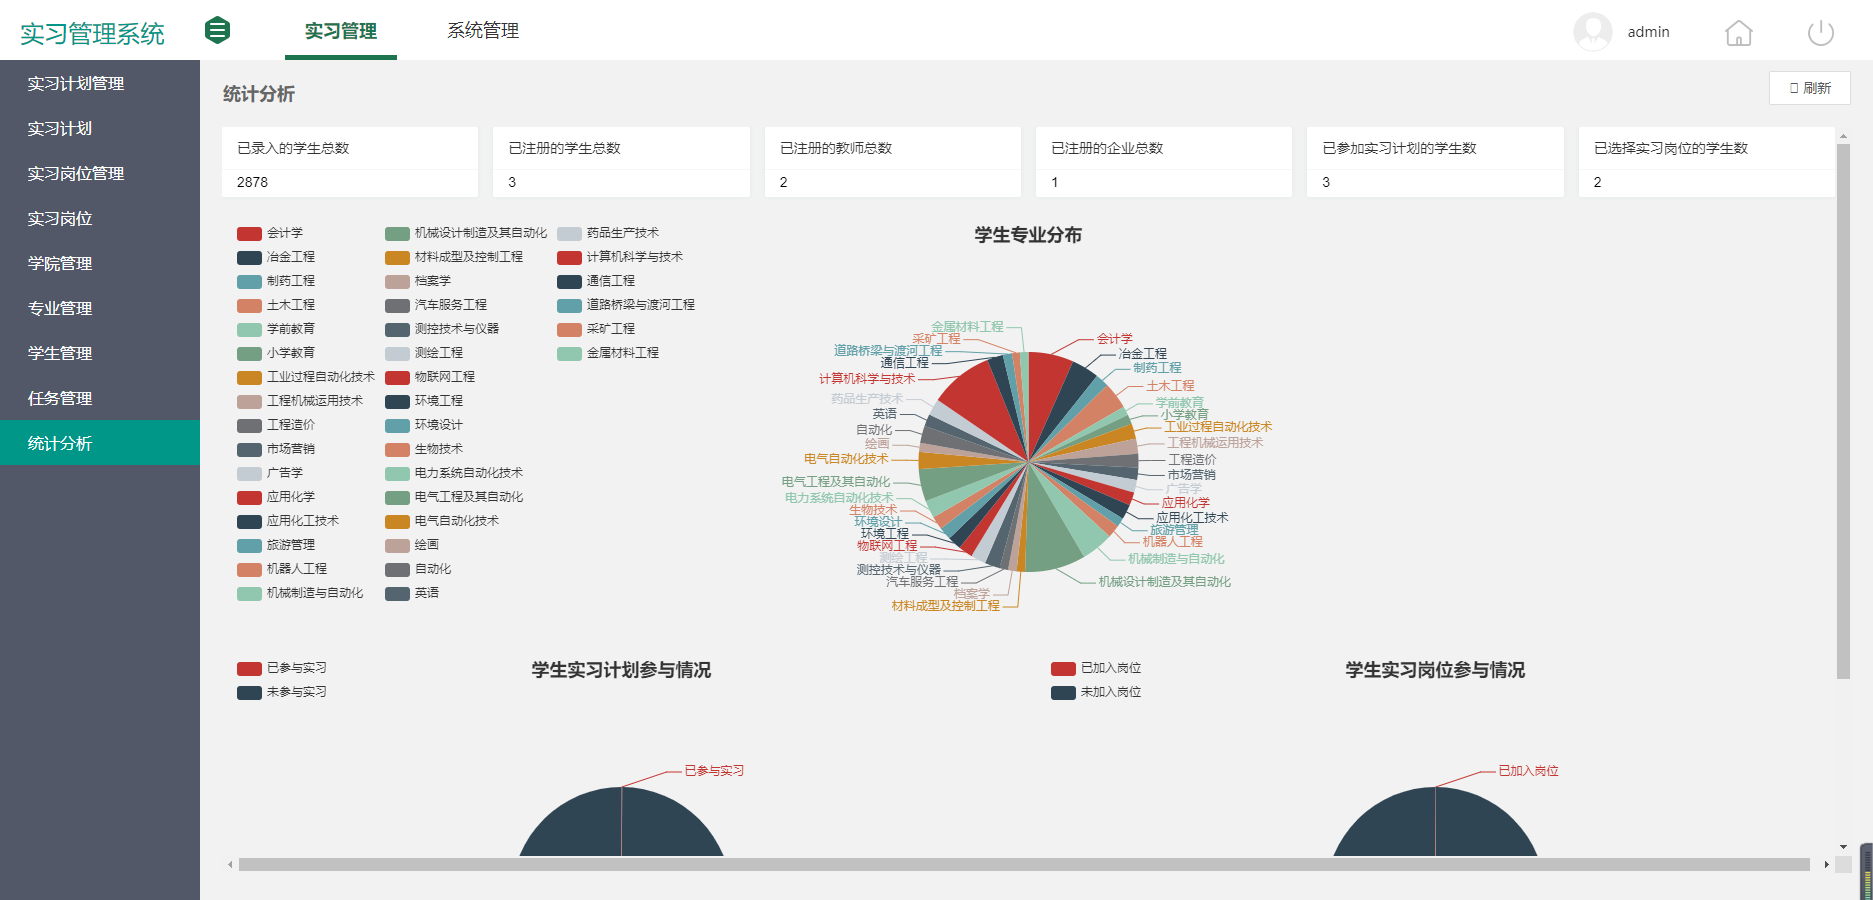This screenshot has width=1873, height=900.
Task: Toggle 机械设计制造及其自动化 legend entry
Action: click(466, 233)
